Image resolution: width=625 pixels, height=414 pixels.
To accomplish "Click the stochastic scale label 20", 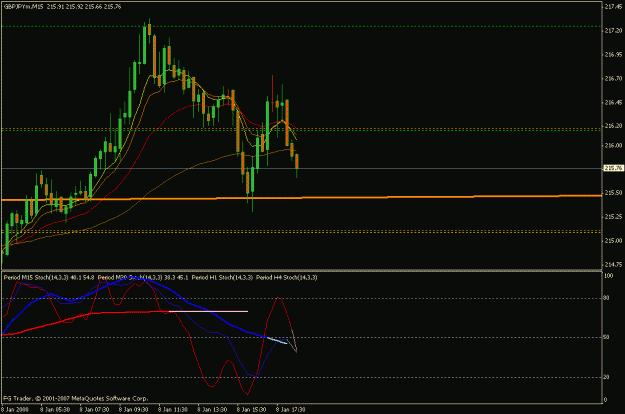I will (x=607, y=377).
